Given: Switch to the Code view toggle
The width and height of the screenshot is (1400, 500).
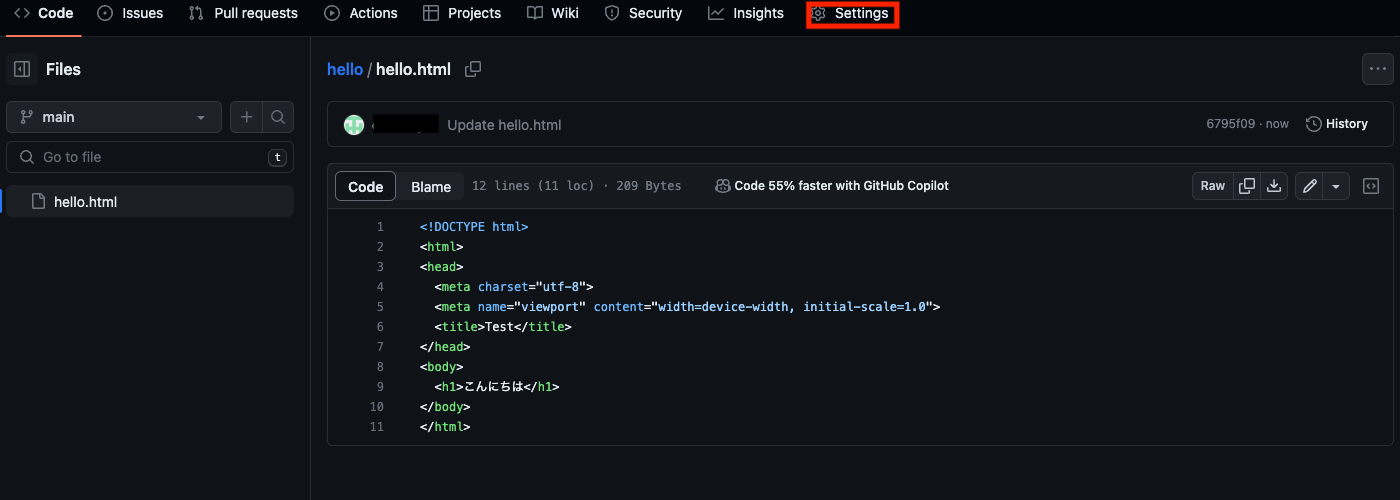Looking at the screenshot, I should click(x=366, y=186).
